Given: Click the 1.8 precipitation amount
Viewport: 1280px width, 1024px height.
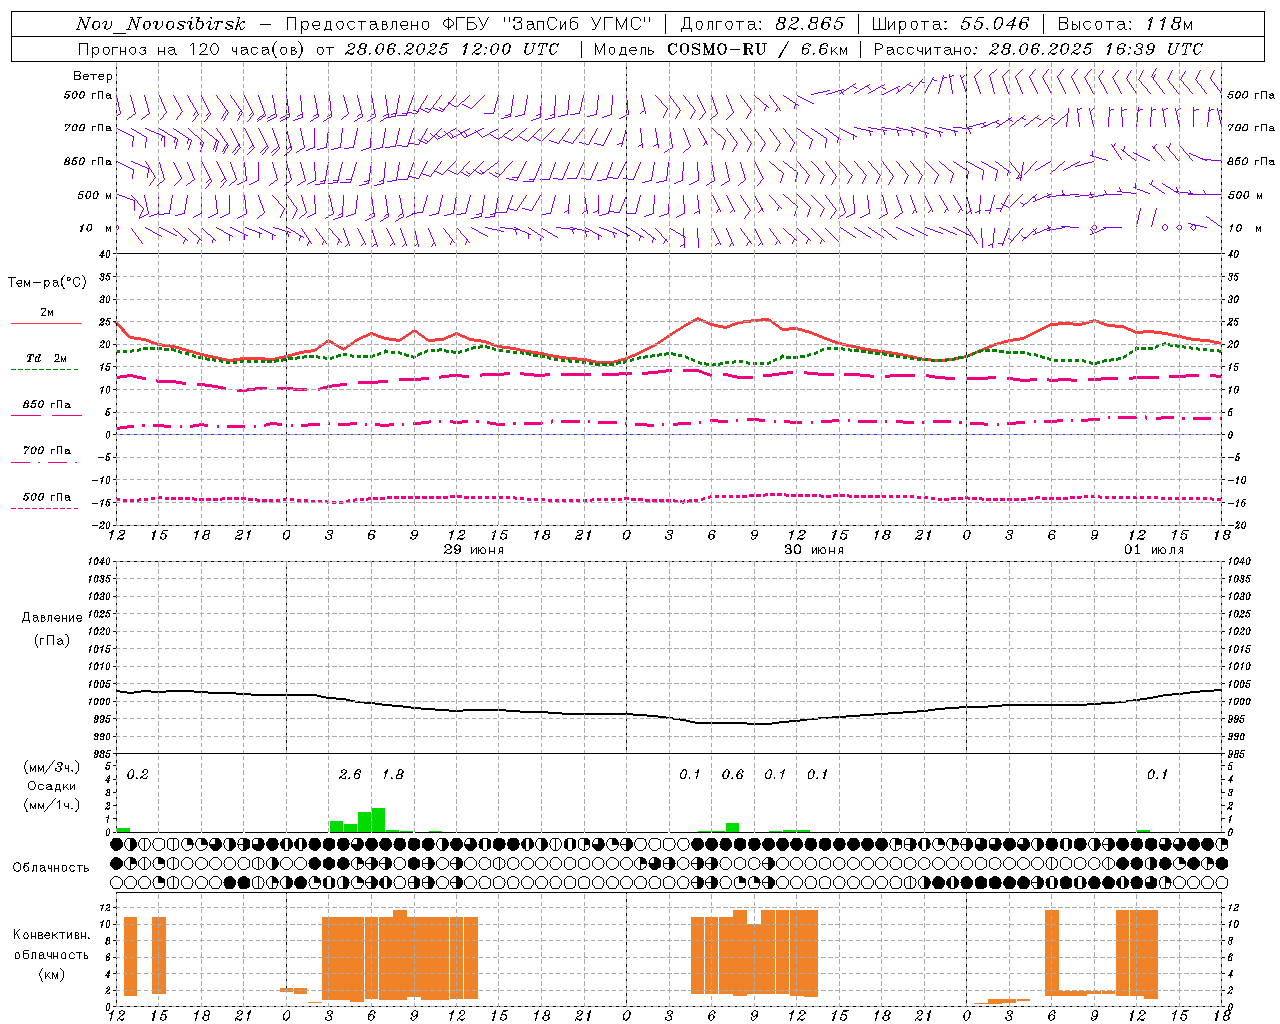Looking at the screenshot, I should (x=393, y=774).
